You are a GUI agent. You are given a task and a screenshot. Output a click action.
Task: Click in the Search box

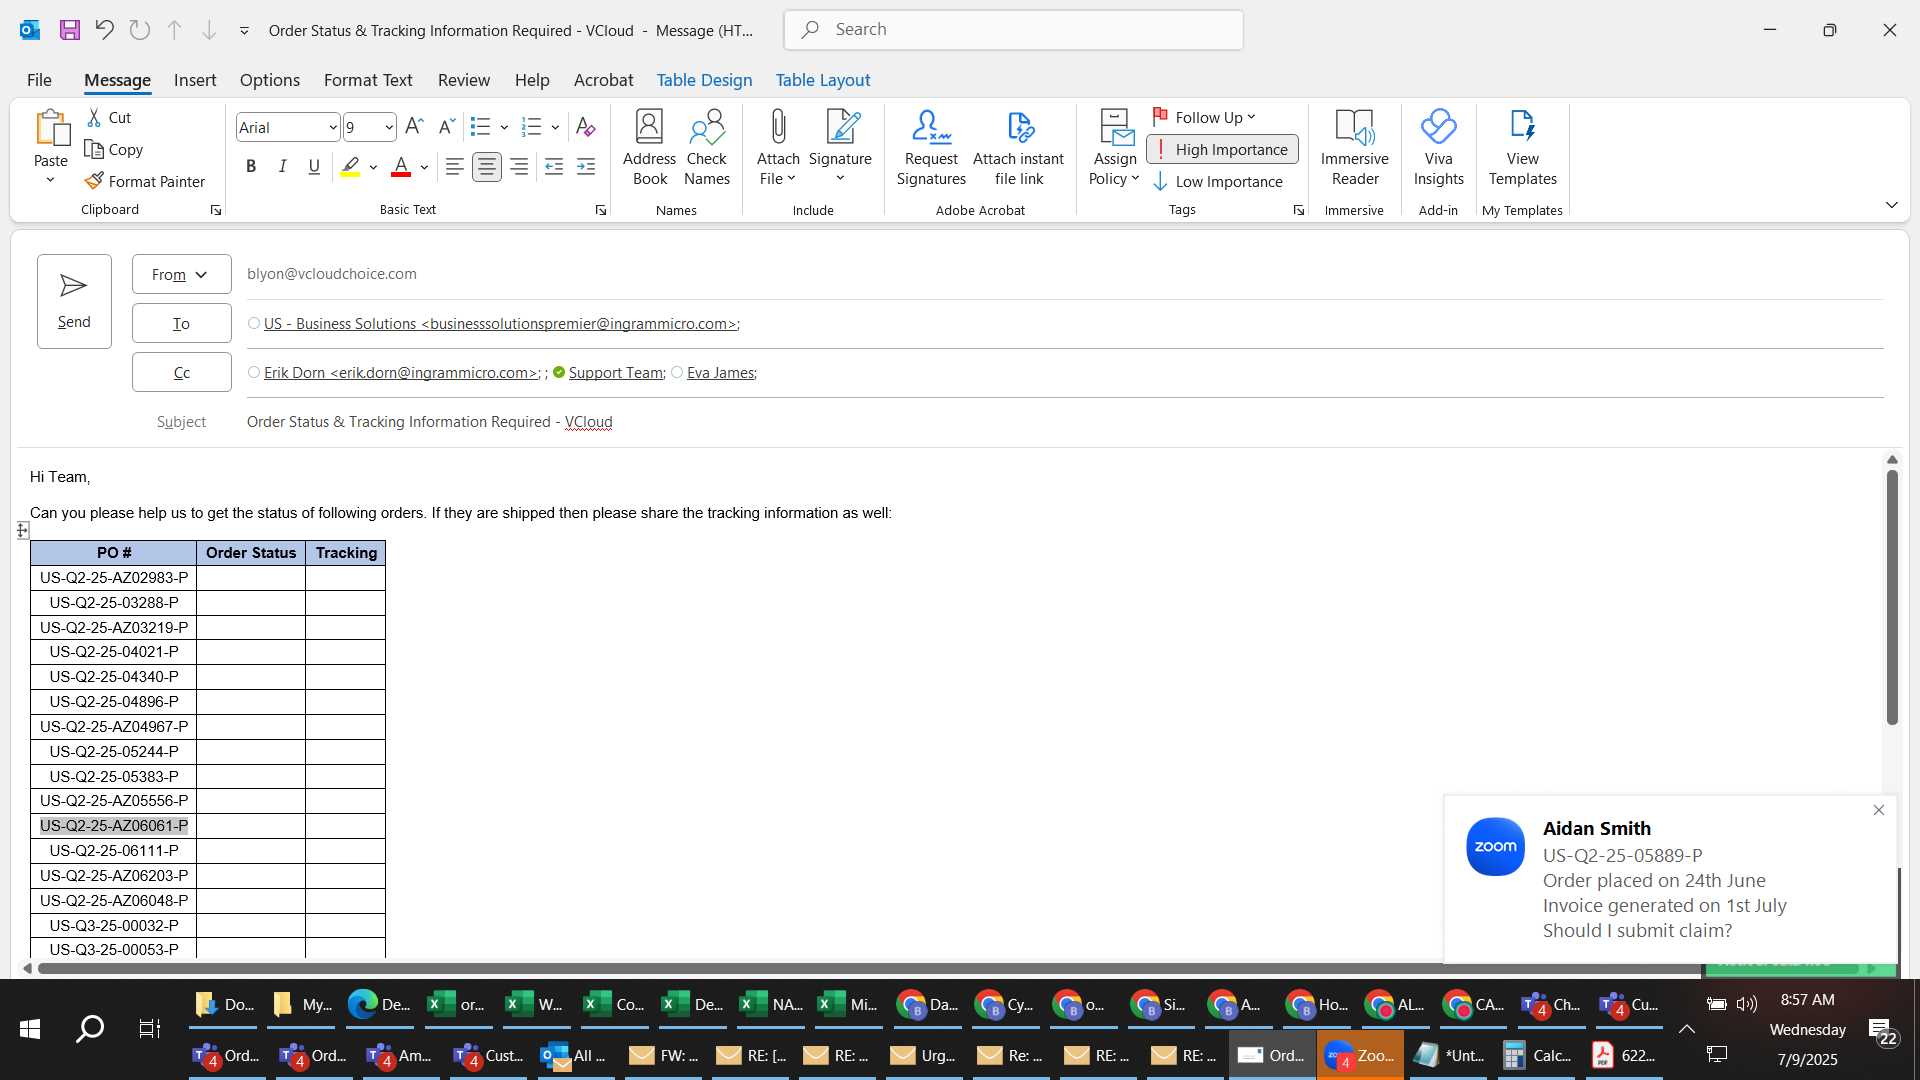click(1014, 30)
